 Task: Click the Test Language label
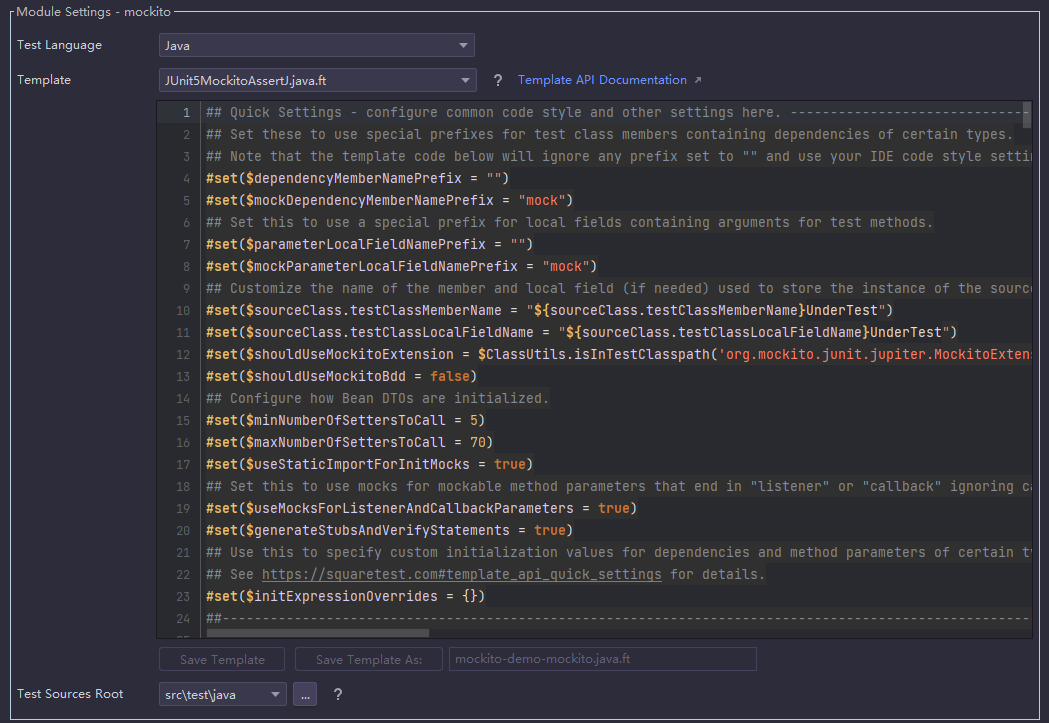[x=60, y=45]
